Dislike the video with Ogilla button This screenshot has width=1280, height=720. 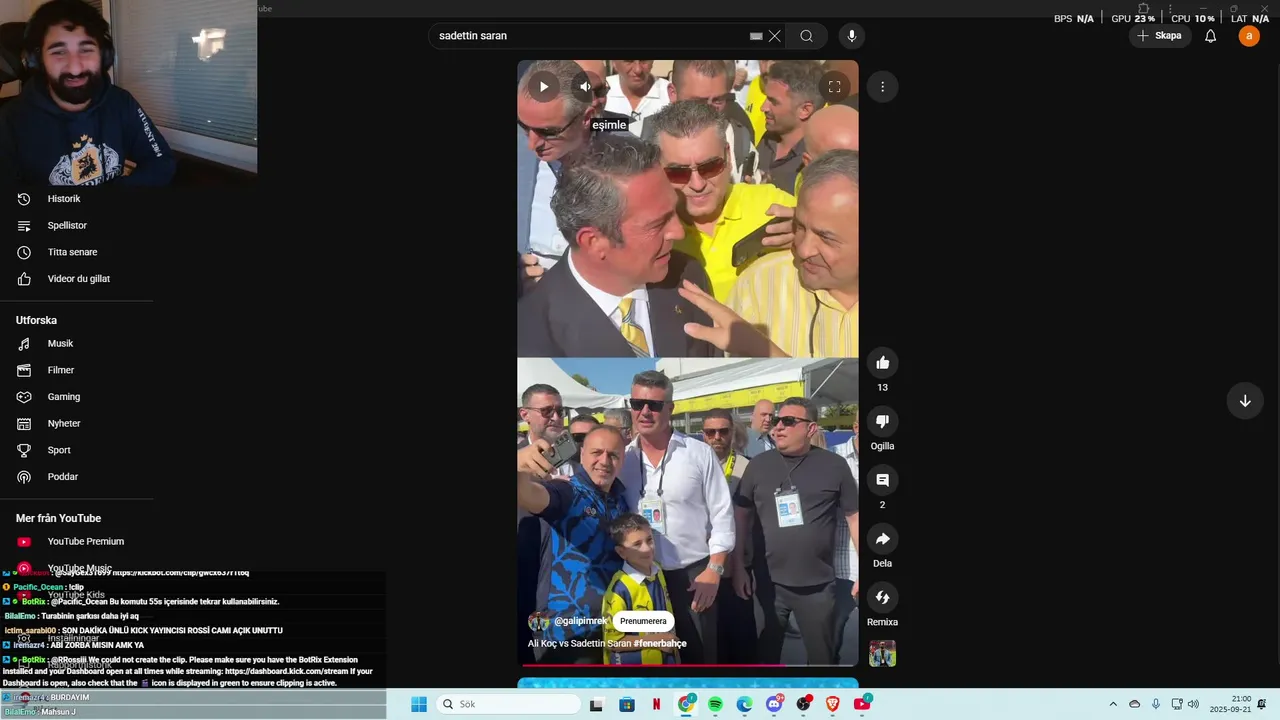click(882, 421)
